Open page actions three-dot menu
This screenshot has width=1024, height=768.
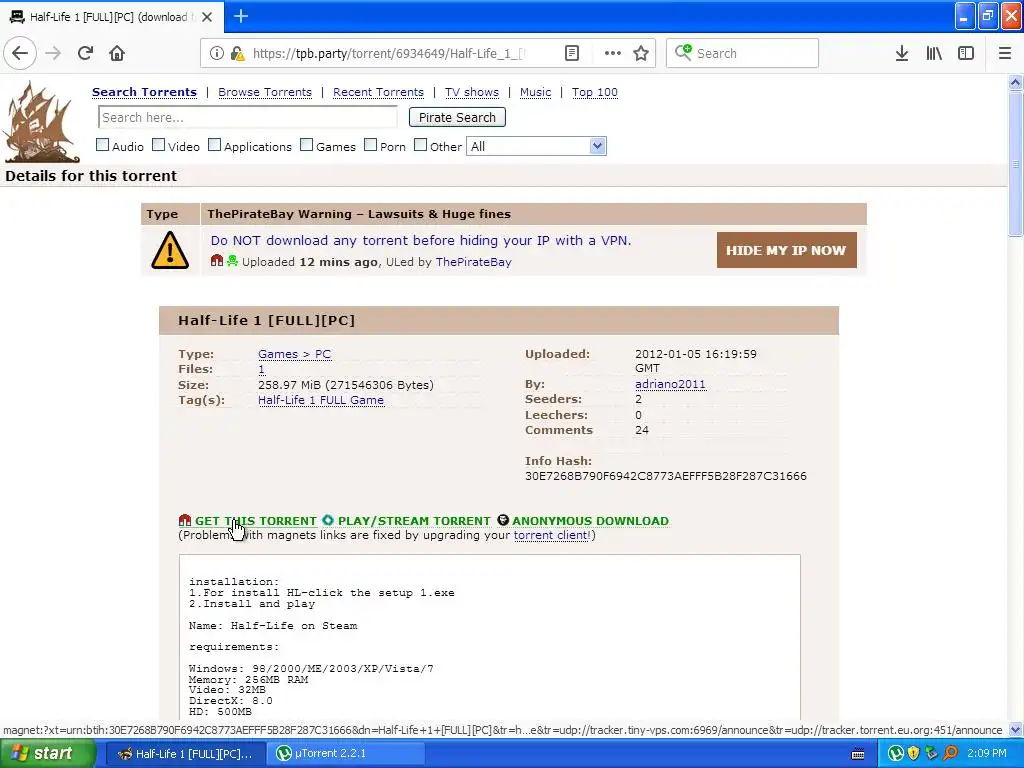coord(613,53)
